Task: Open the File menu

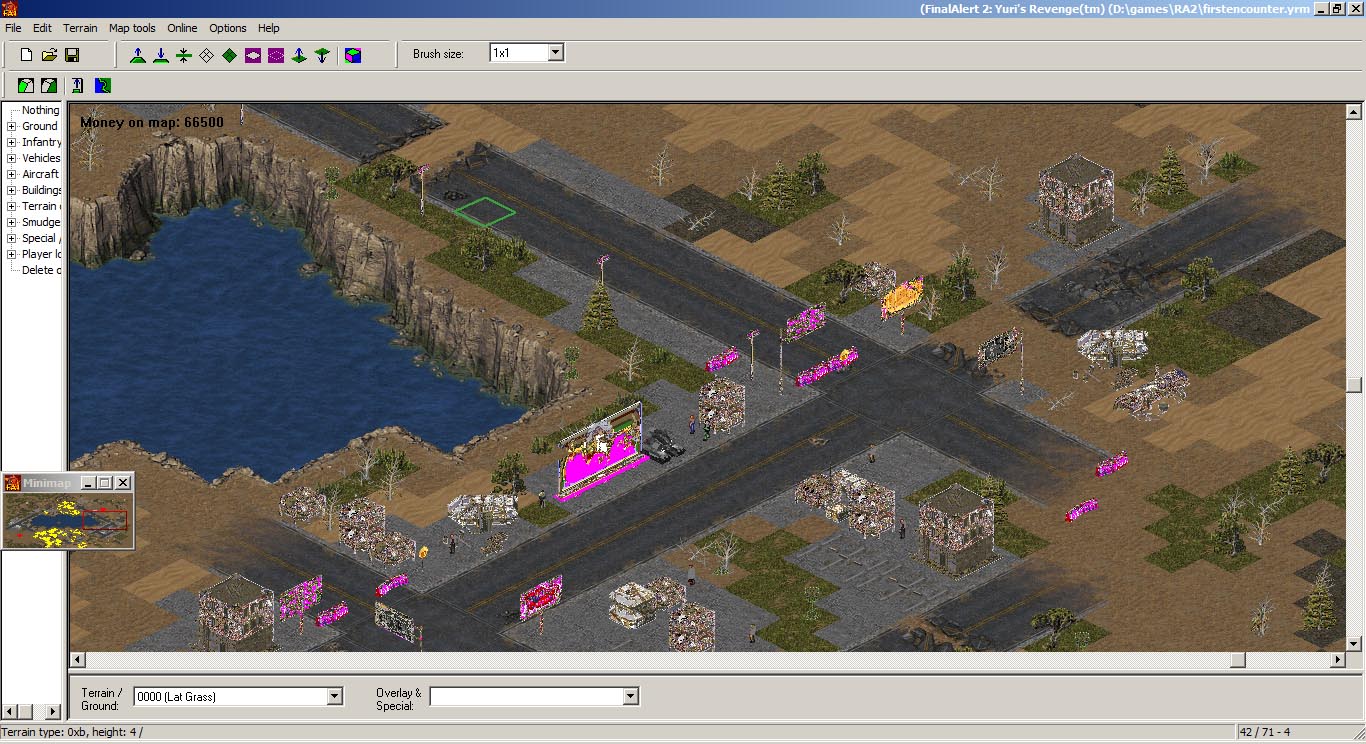Action: [x=13, y=28]
